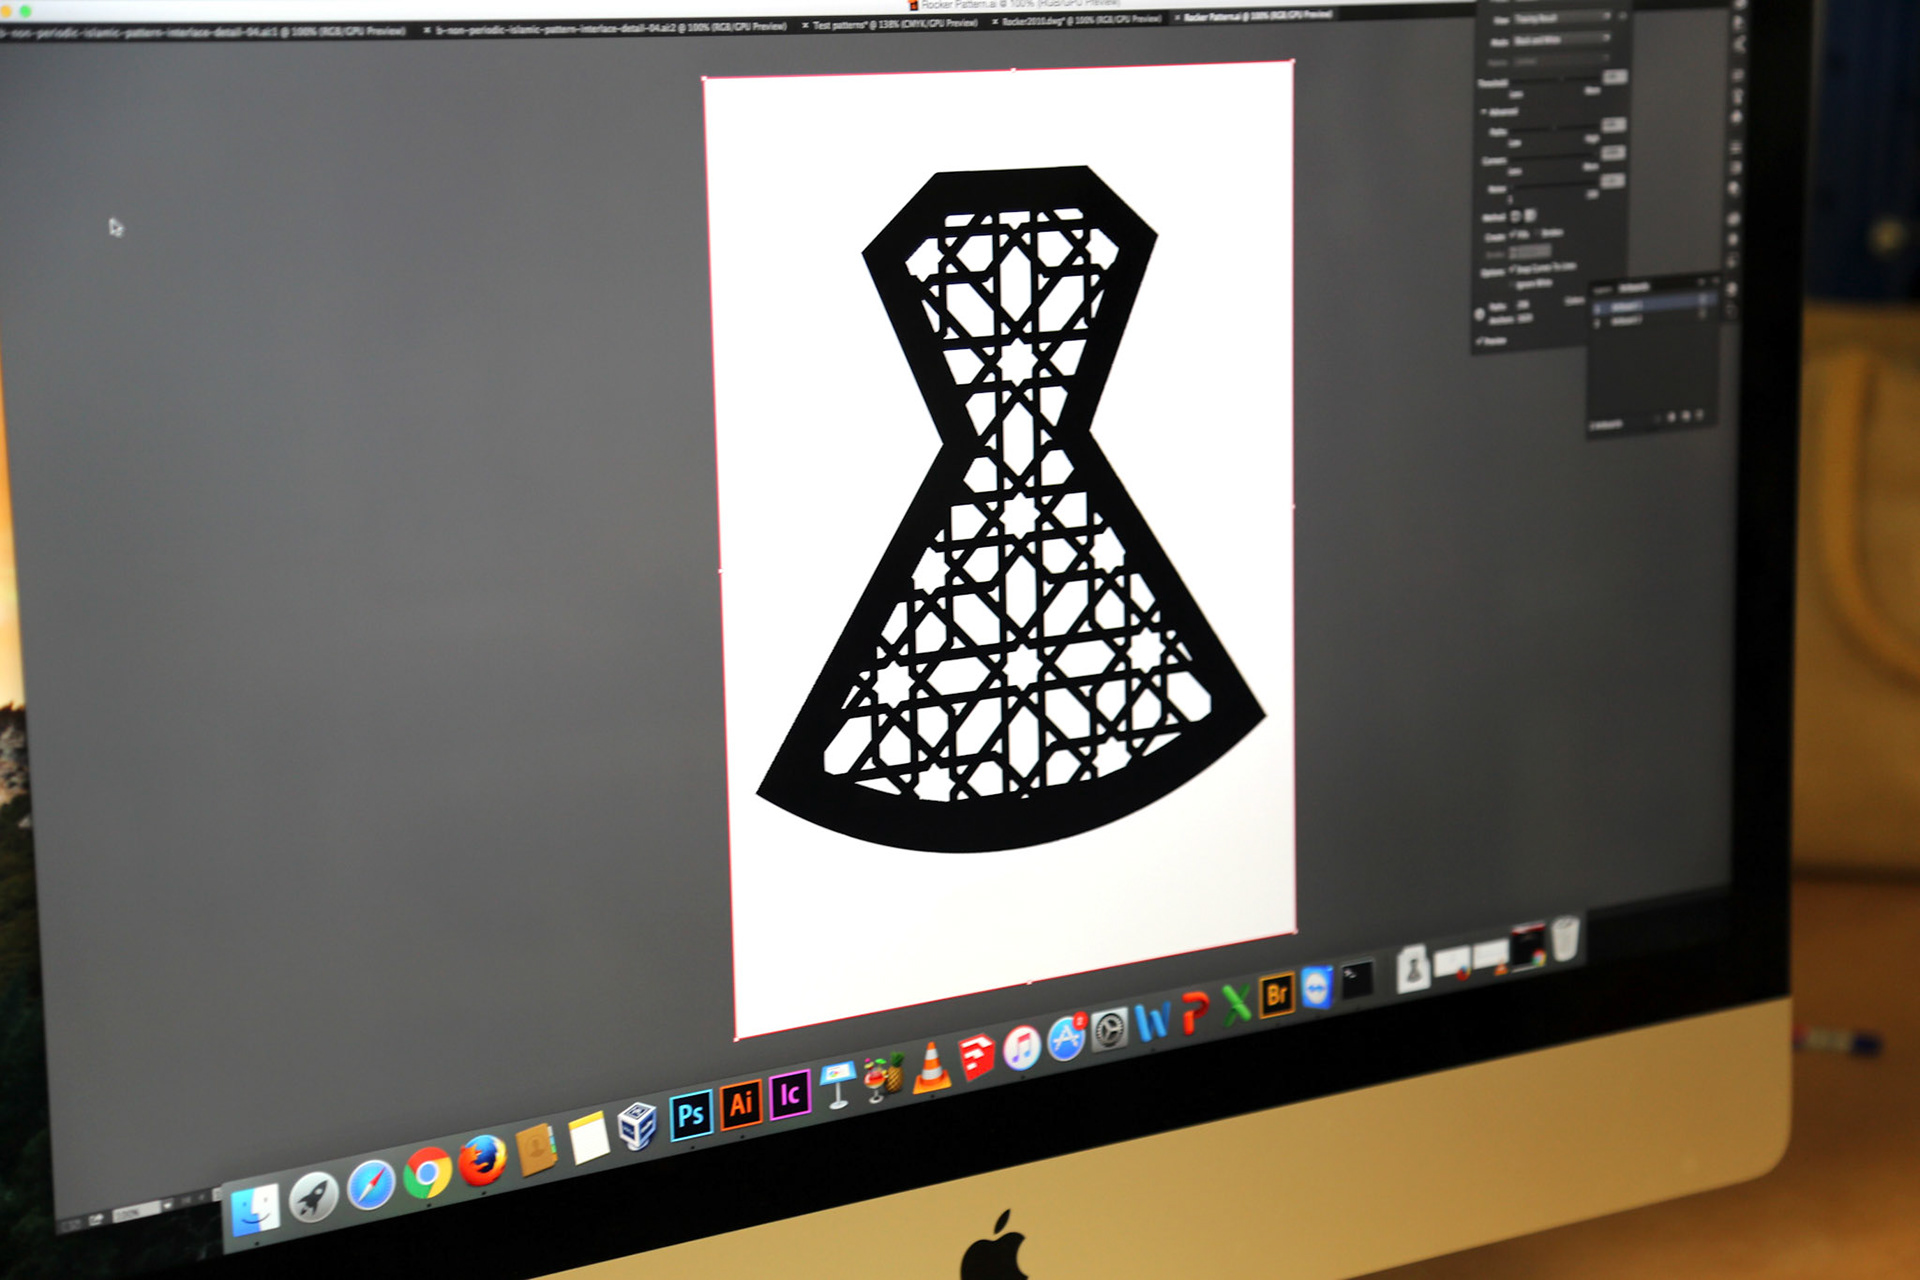Collapse the Advanced section in Image Trace
Screen dimensions: 1920x1280
pyautogui.click(x=1484, y=112)
